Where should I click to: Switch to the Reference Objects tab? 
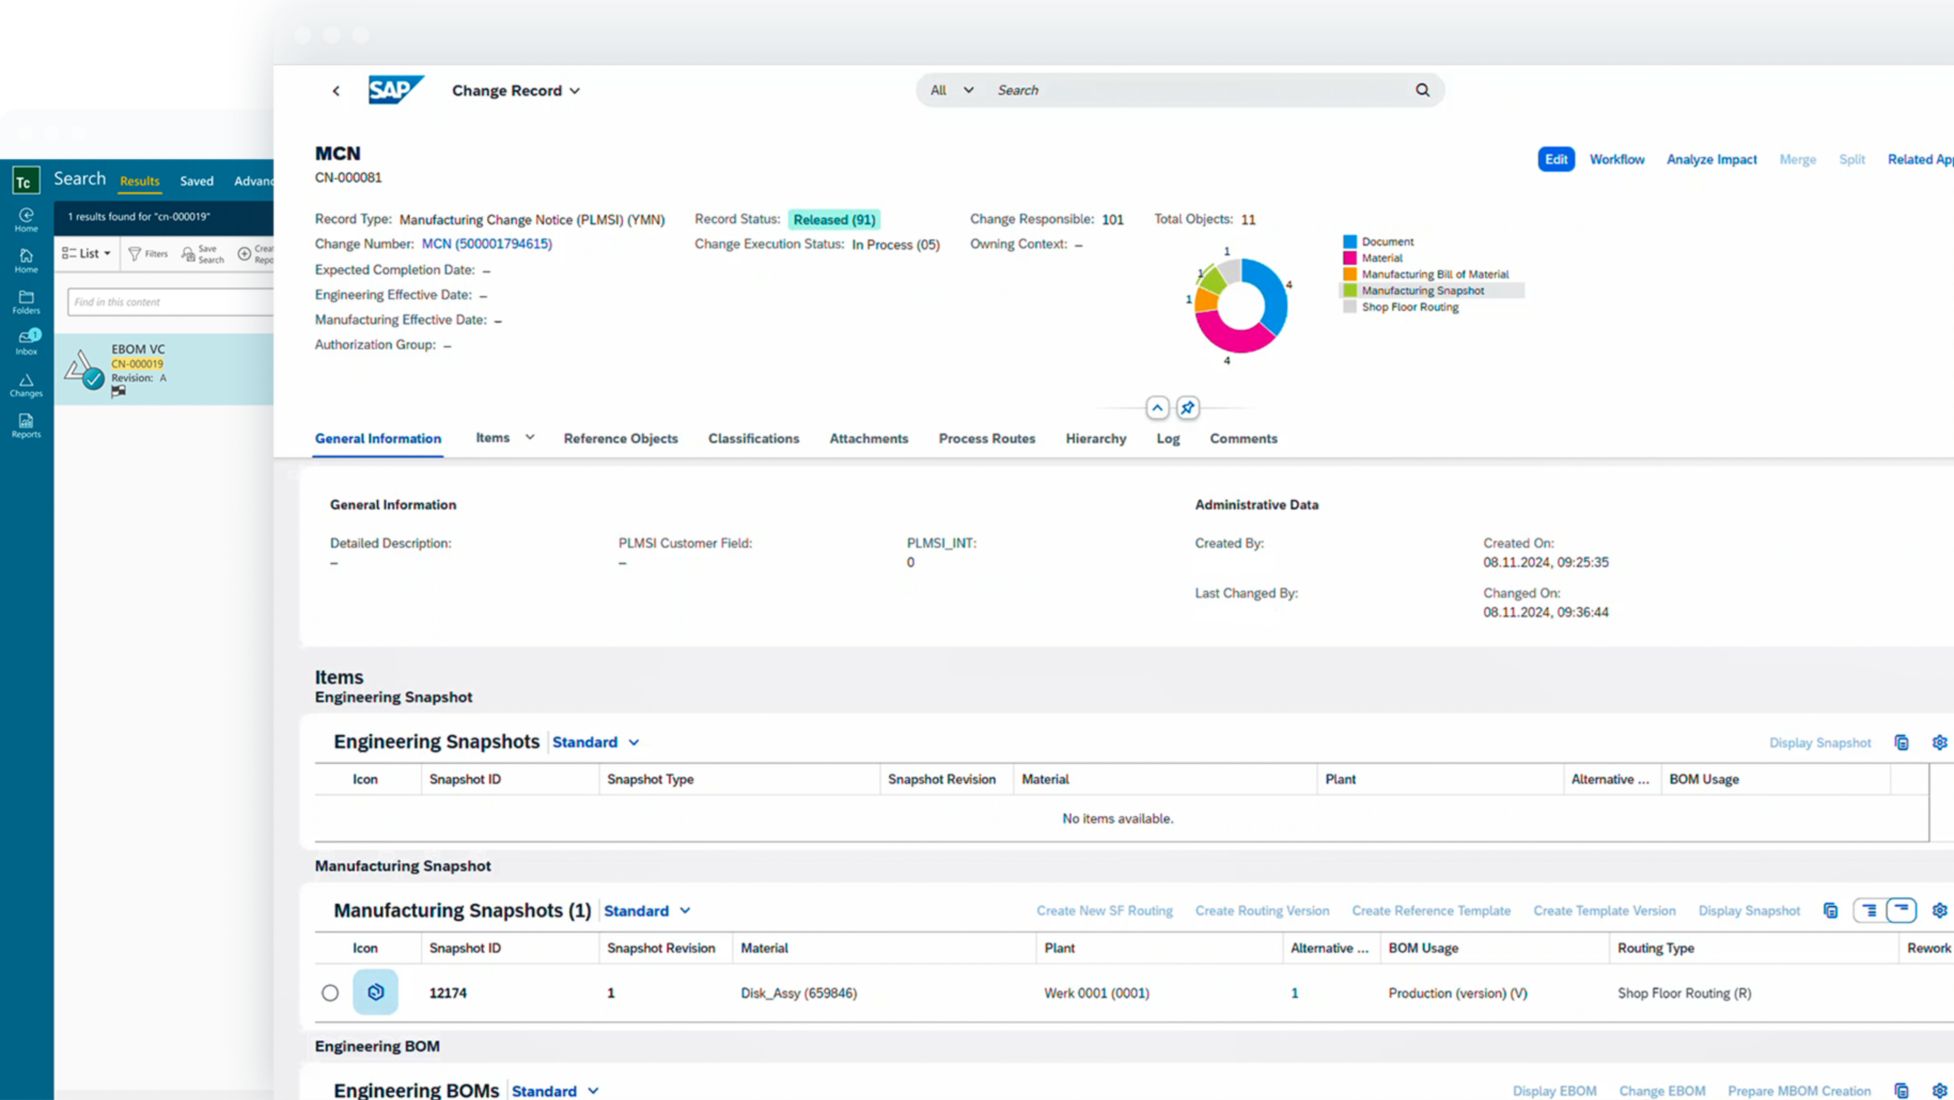pyautogui.click(x=620, y=438)
